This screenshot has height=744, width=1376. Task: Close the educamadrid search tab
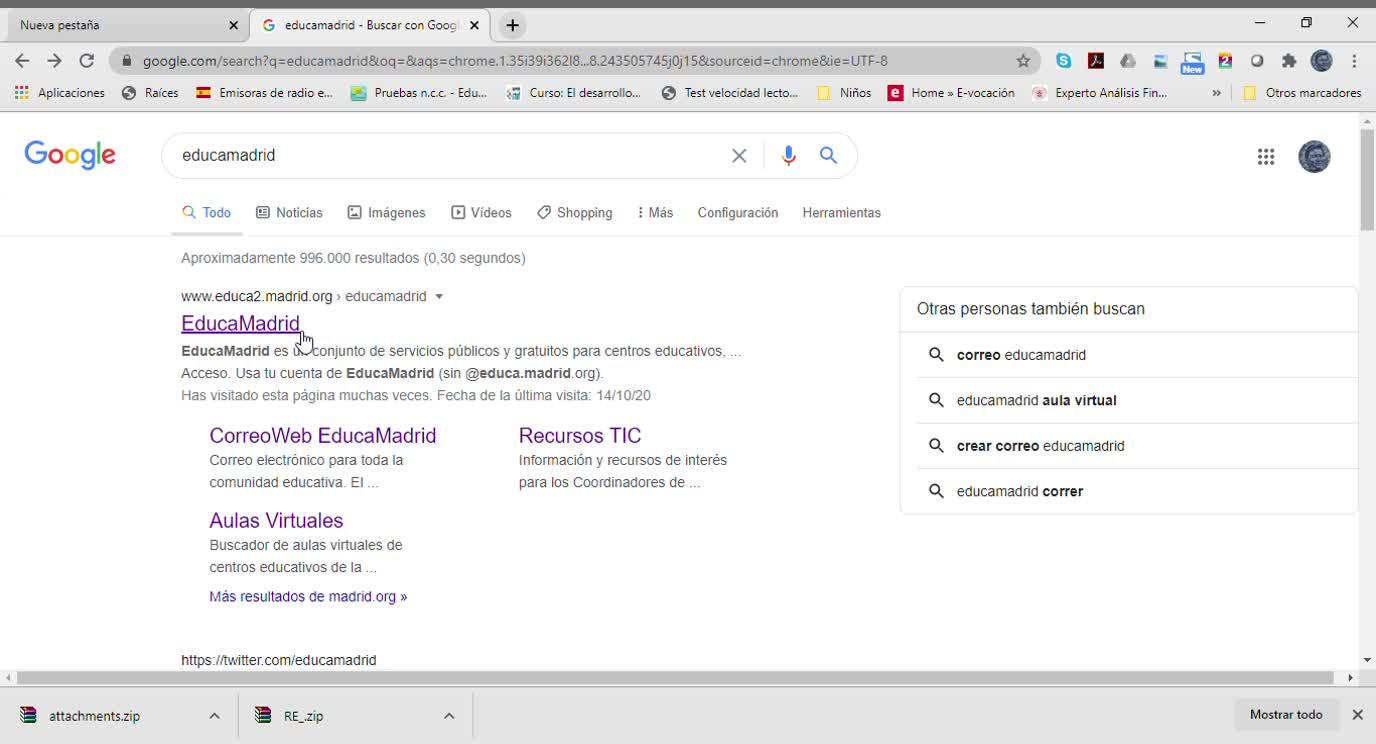(x=474, y=25)
